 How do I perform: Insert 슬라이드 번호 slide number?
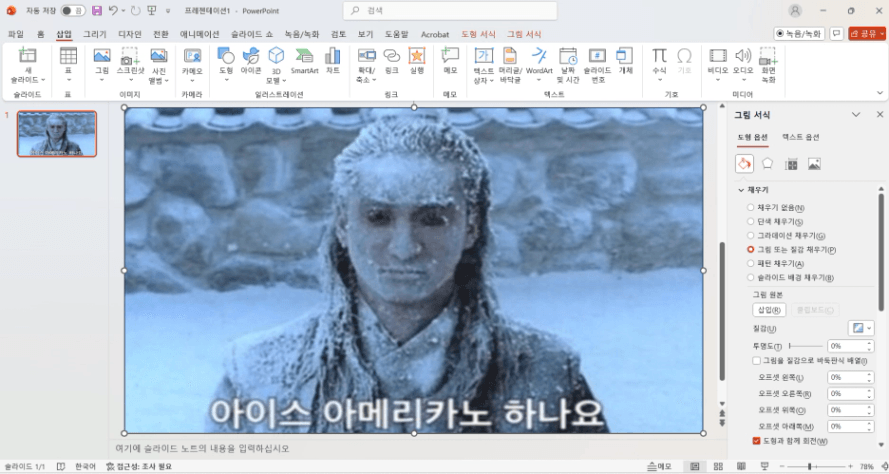(597, 56)
